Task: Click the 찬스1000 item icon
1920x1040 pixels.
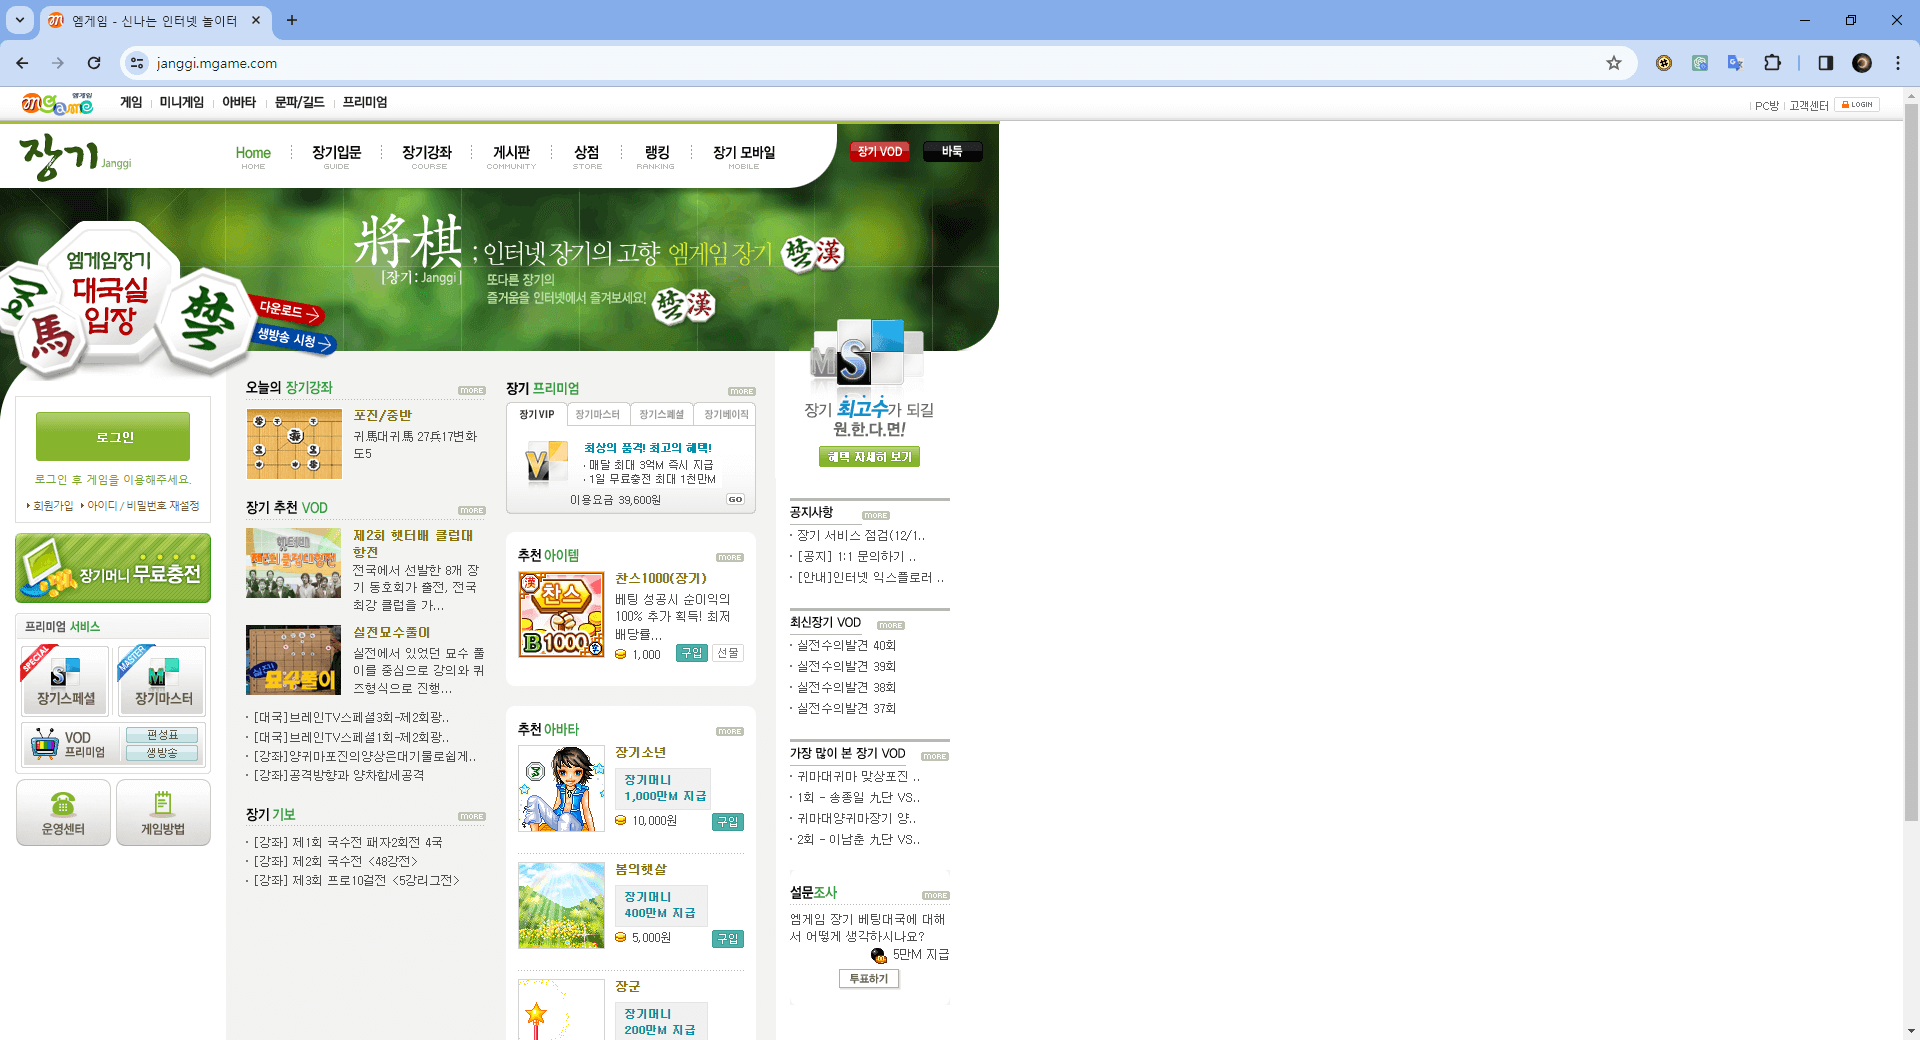Action: point(561,614)
